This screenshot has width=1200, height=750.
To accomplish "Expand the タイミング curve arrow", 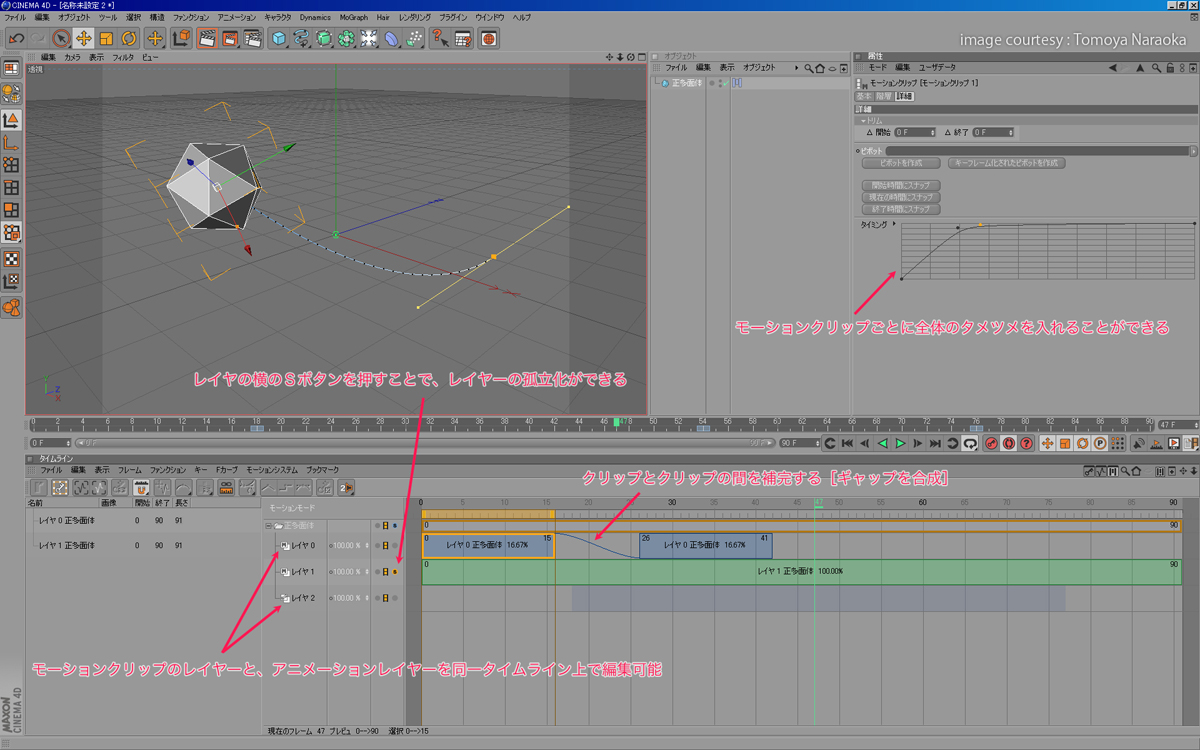I will pos(893,226).
